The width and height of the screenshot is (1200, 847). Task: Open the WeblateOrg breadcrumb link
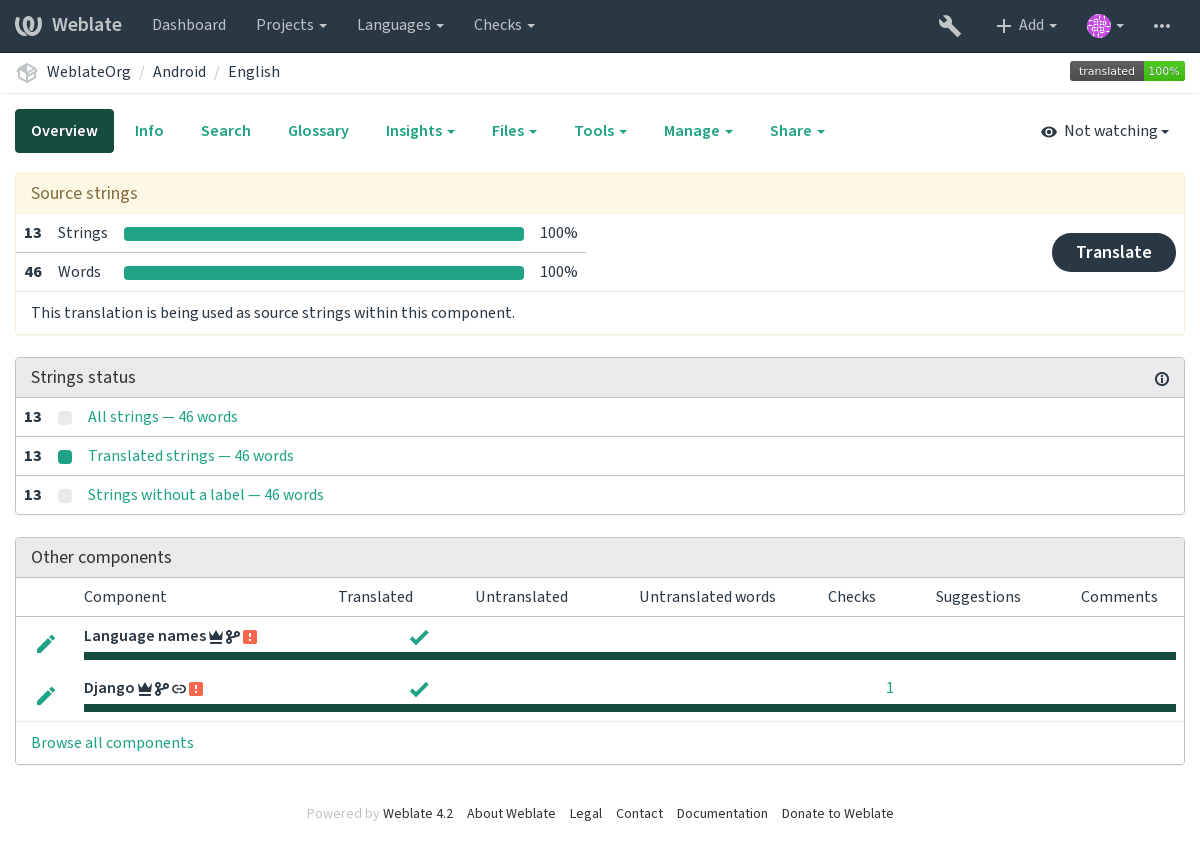(x=88, y=72)
